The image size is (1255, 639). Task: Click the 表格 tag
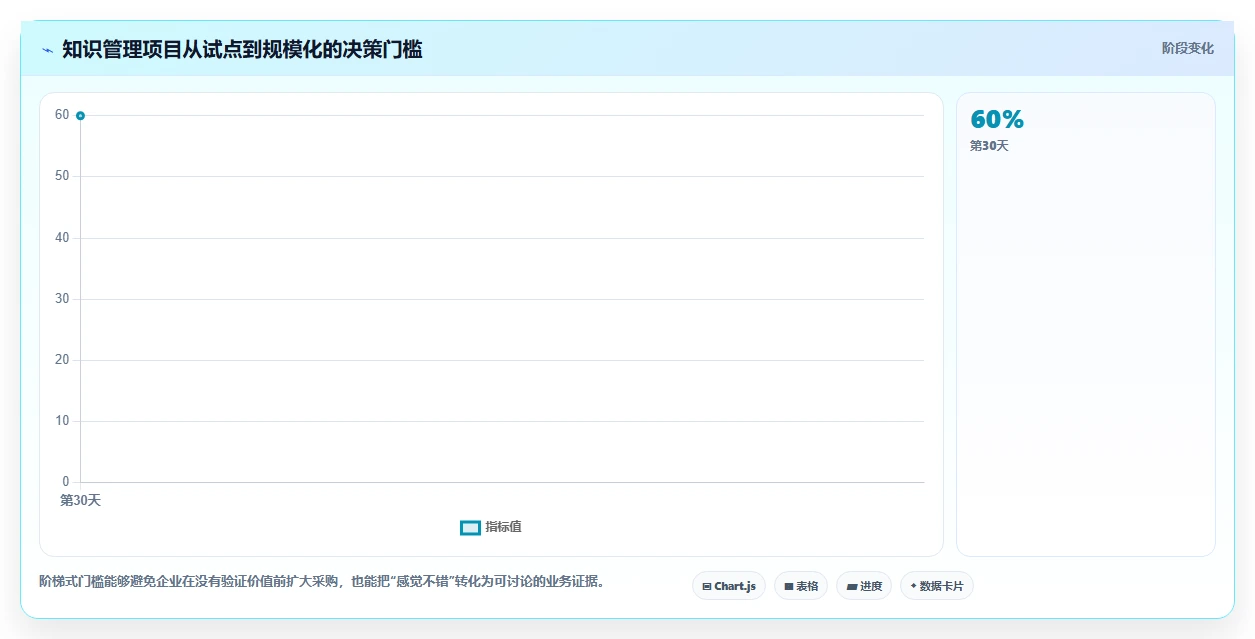coord(801,586)
